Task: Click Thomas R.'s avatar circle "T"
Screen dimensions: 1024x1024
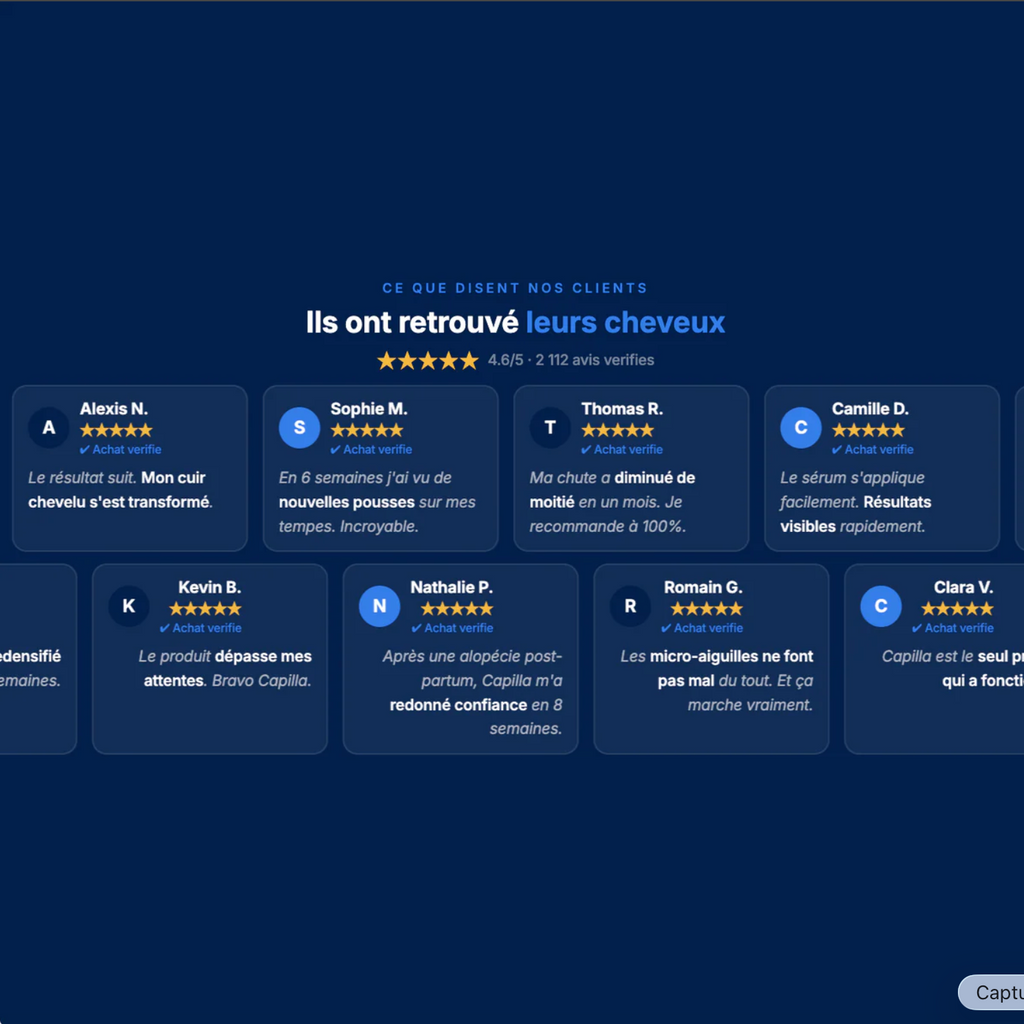Action: tap(551, 428)
